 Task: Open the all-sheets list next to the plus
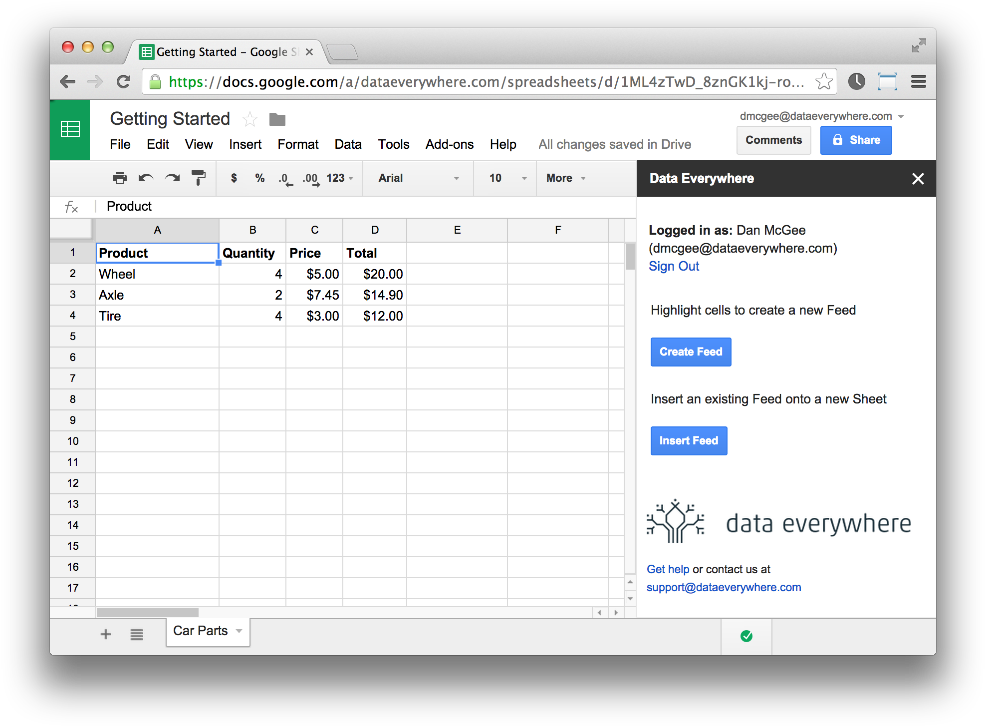[x=137, y=633]
